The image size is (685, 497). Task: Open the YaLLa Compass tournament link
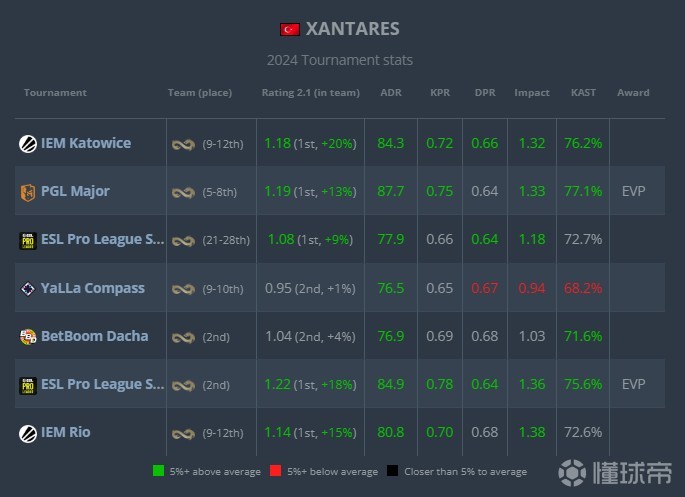(94, 288)
